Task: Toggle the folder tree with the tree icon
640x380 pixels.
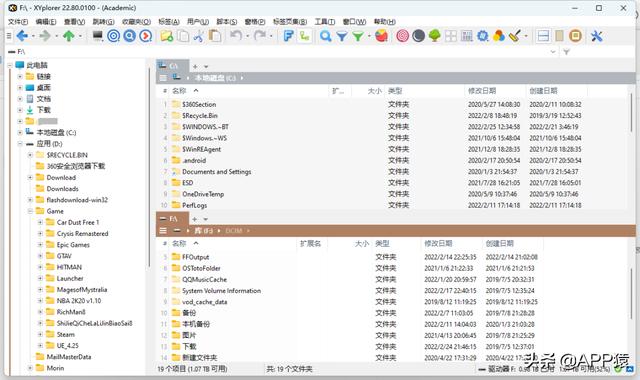Action: [x=435, y=36]
